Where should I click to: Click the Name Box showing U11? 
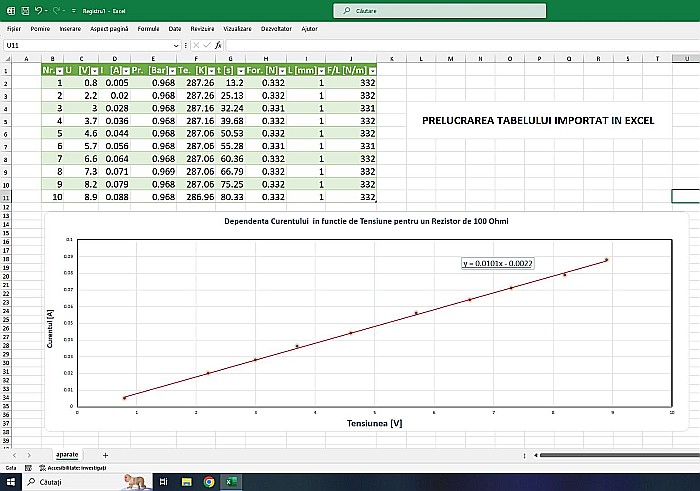coord(87,45)
